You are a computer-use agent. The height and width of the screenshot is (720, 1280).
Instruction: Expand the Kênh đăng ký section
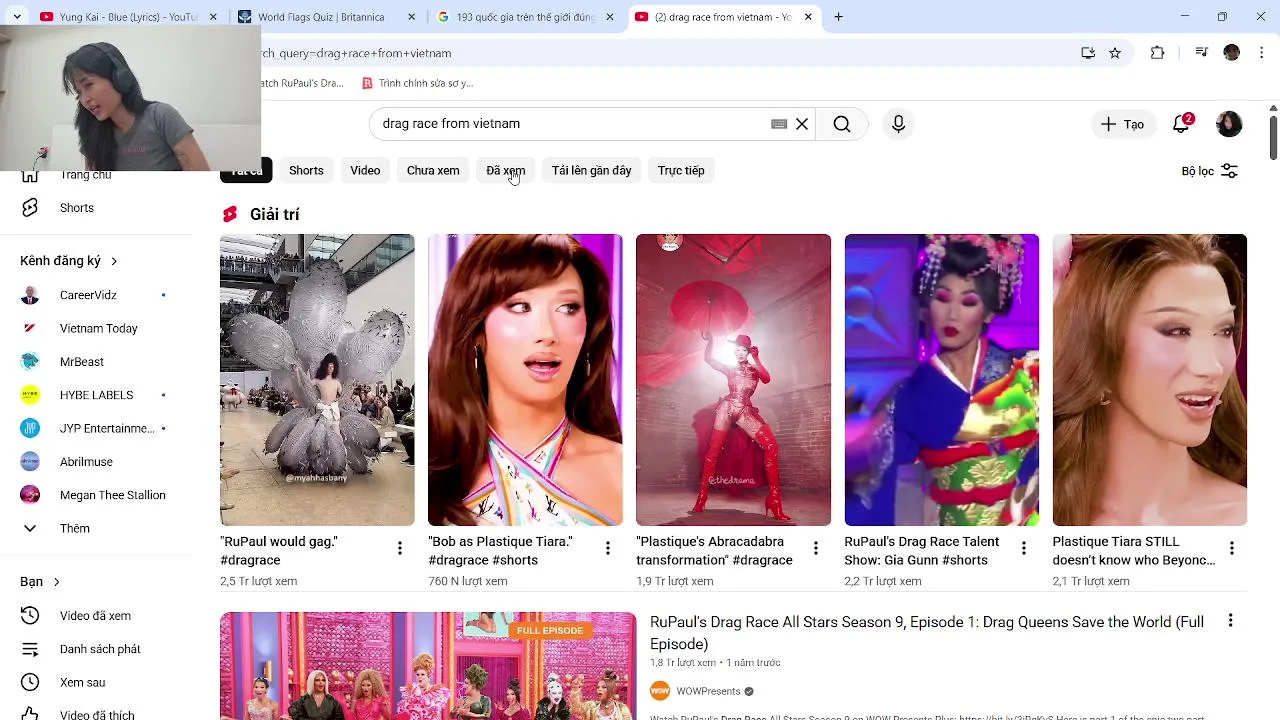(x=69, y=261)
